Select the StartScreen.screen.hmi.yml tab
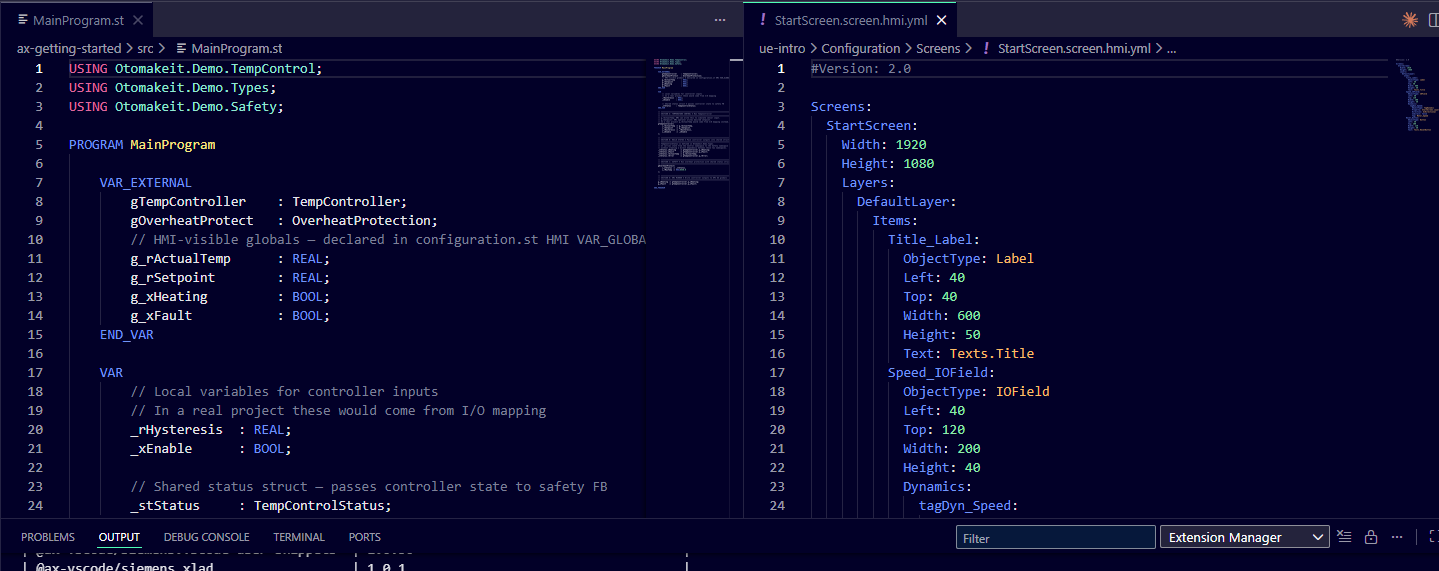The height and width of the screenshot is (571, 1439). pos(850,20)
